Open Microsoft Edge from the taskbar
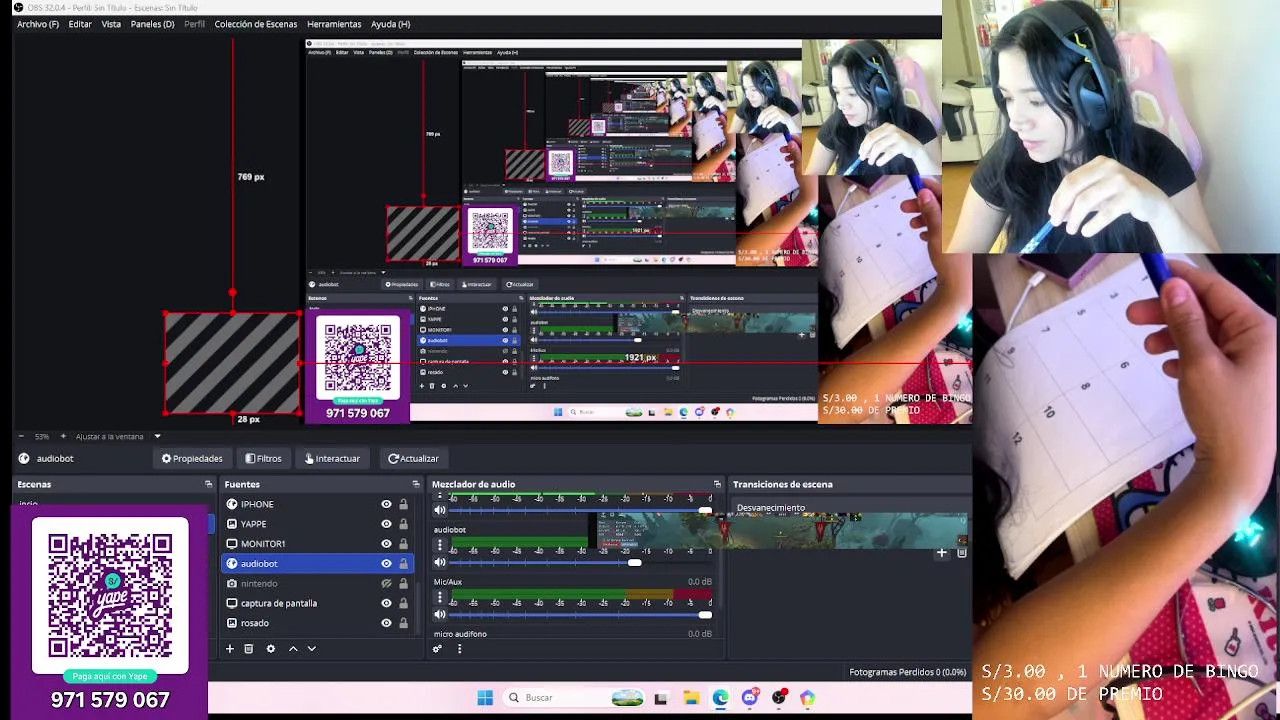Viewport: 1280px width, 720px height. tap(720, 698)
